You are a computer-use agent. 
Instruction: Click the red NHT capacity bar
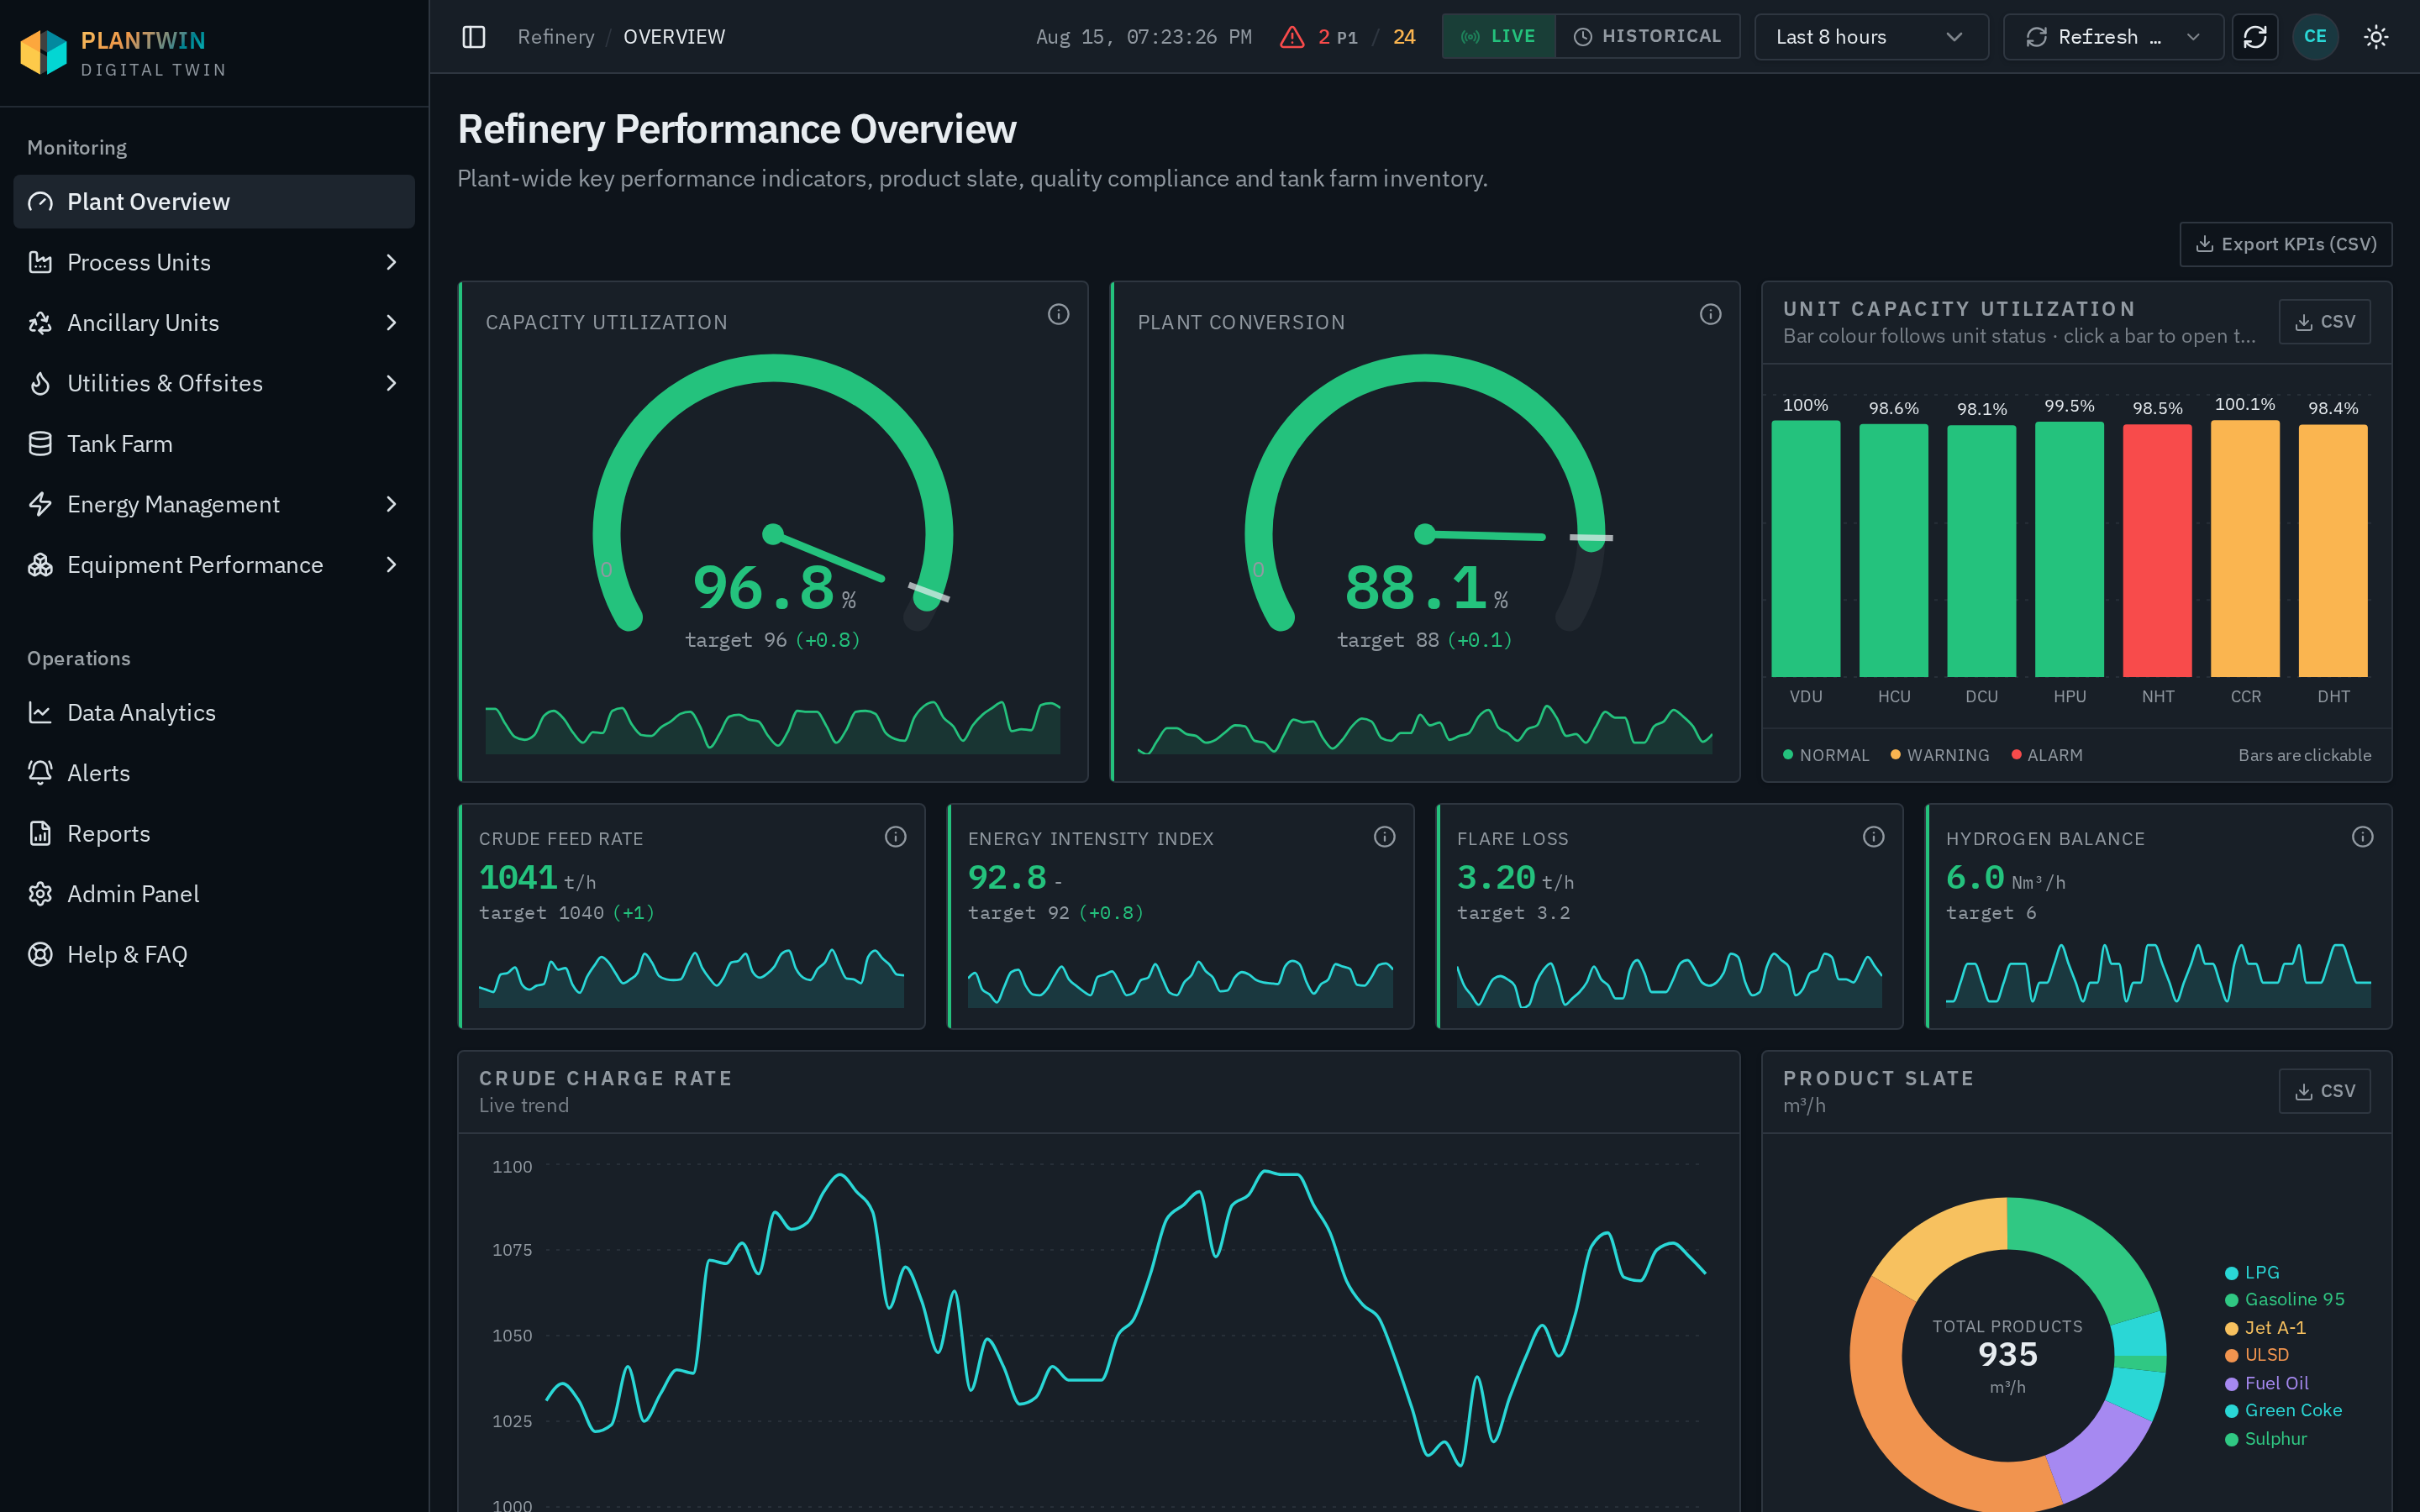[2157, 551]
